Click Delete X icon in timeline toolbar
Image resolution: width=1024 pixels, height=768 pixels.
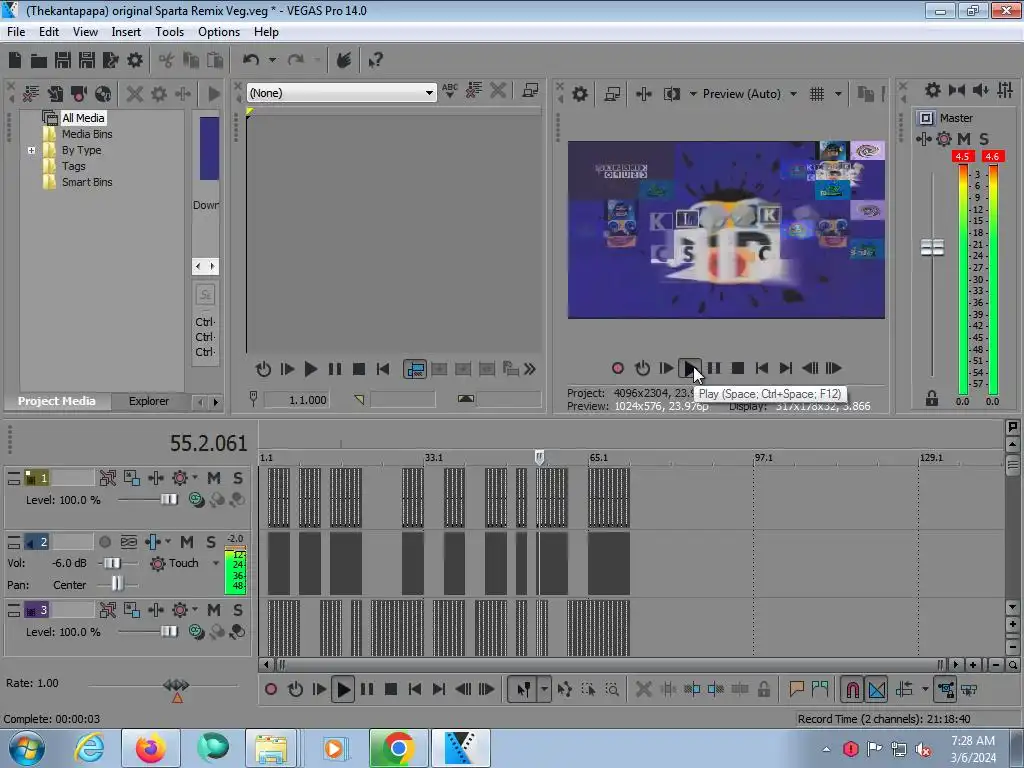click(643, 689)
